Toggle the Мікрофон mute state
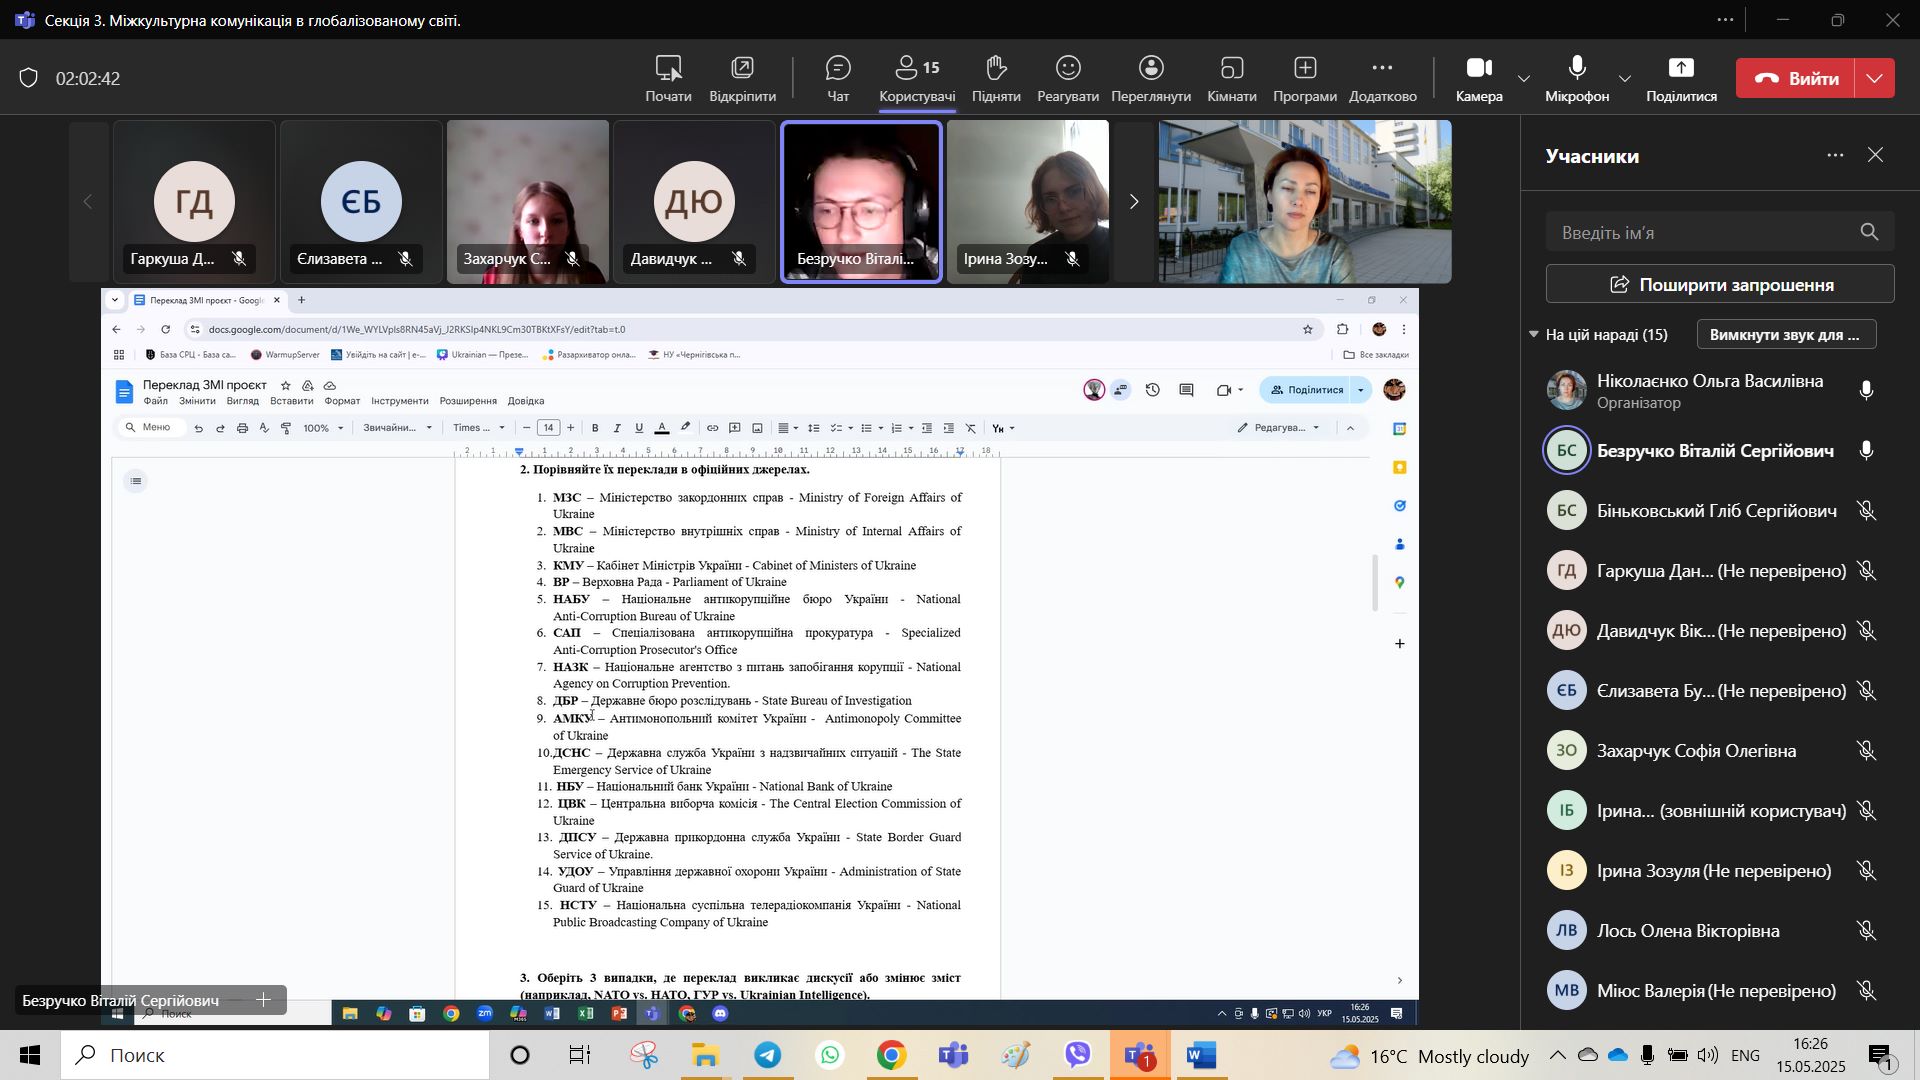This screenshot has width=1920, height=1080. click(x=1577, y=78)
